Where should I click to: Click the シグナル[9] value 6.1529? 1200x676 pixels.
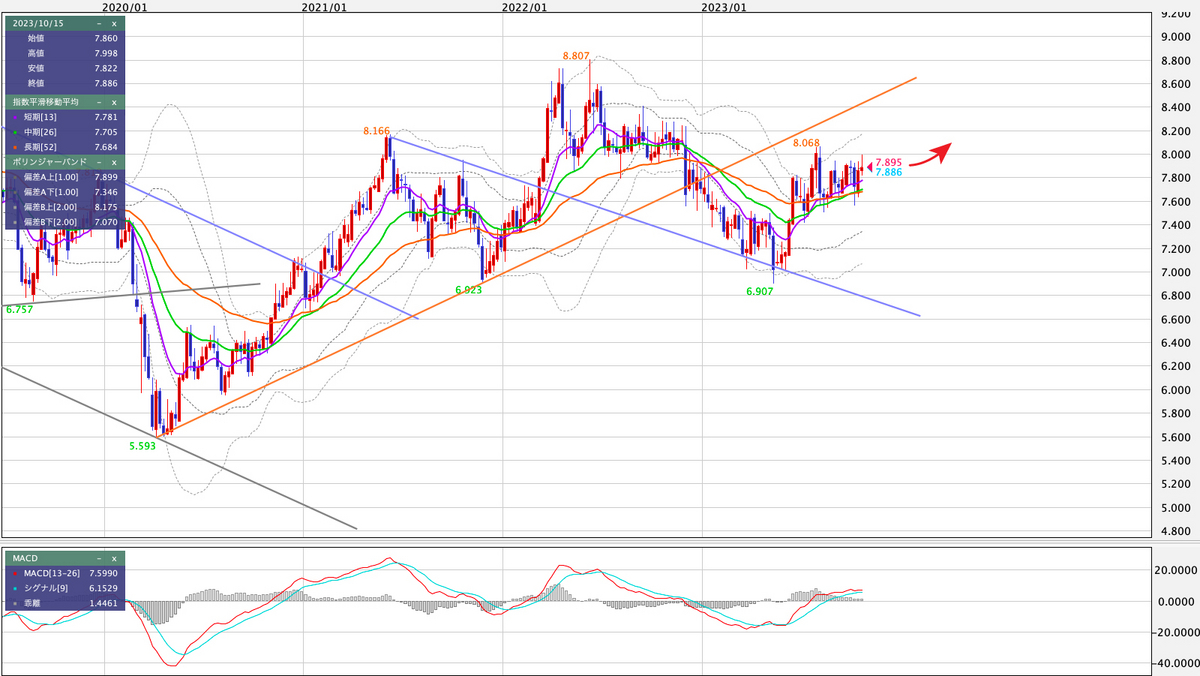(104, 589)
